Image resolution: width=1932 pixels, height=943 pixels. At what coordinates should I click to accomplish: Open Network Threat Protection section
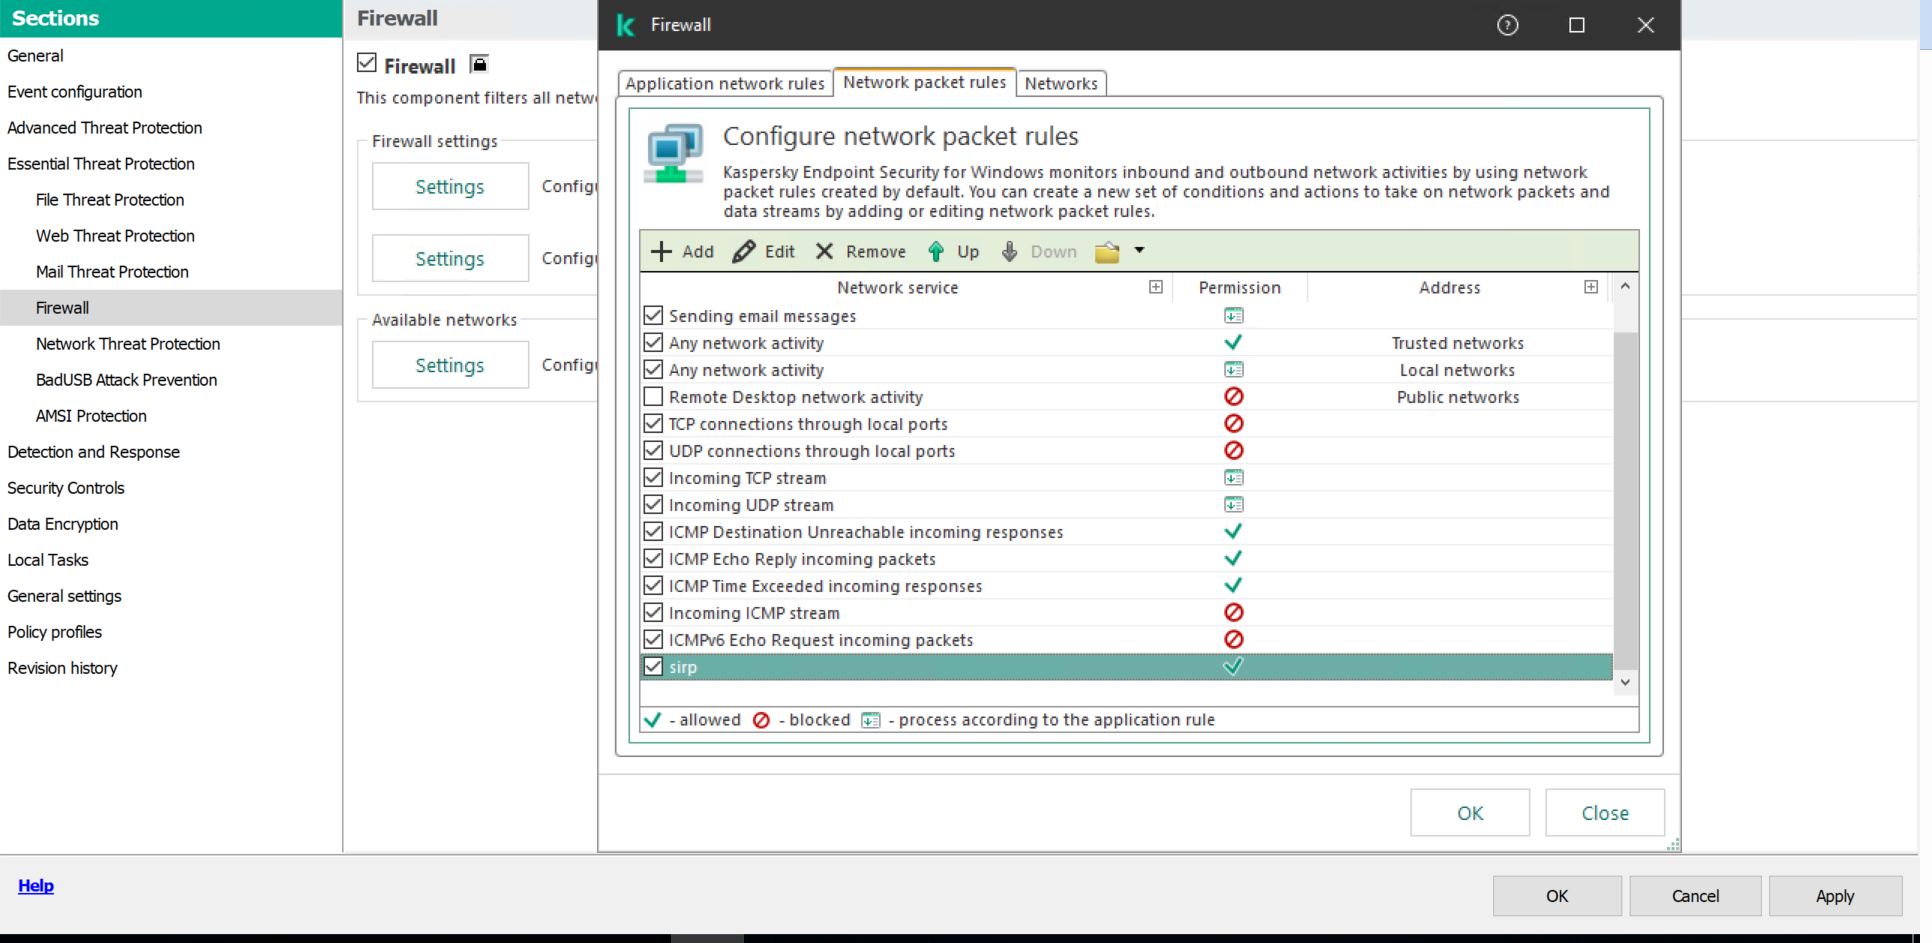coord(128,344)
